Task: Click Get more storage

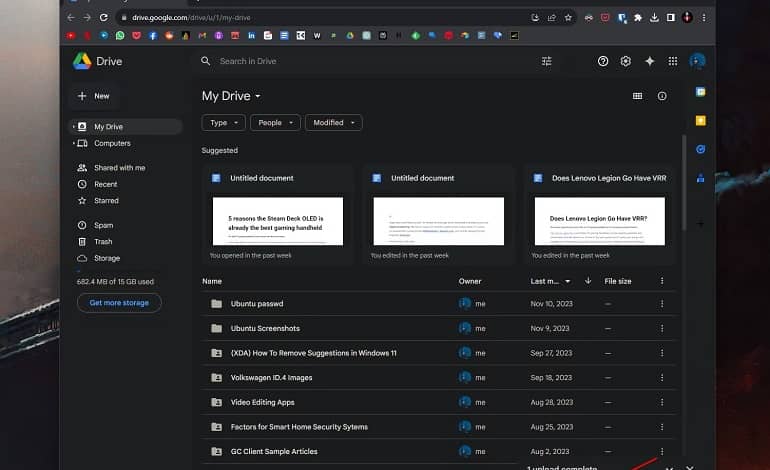Action: click(119, 303)
